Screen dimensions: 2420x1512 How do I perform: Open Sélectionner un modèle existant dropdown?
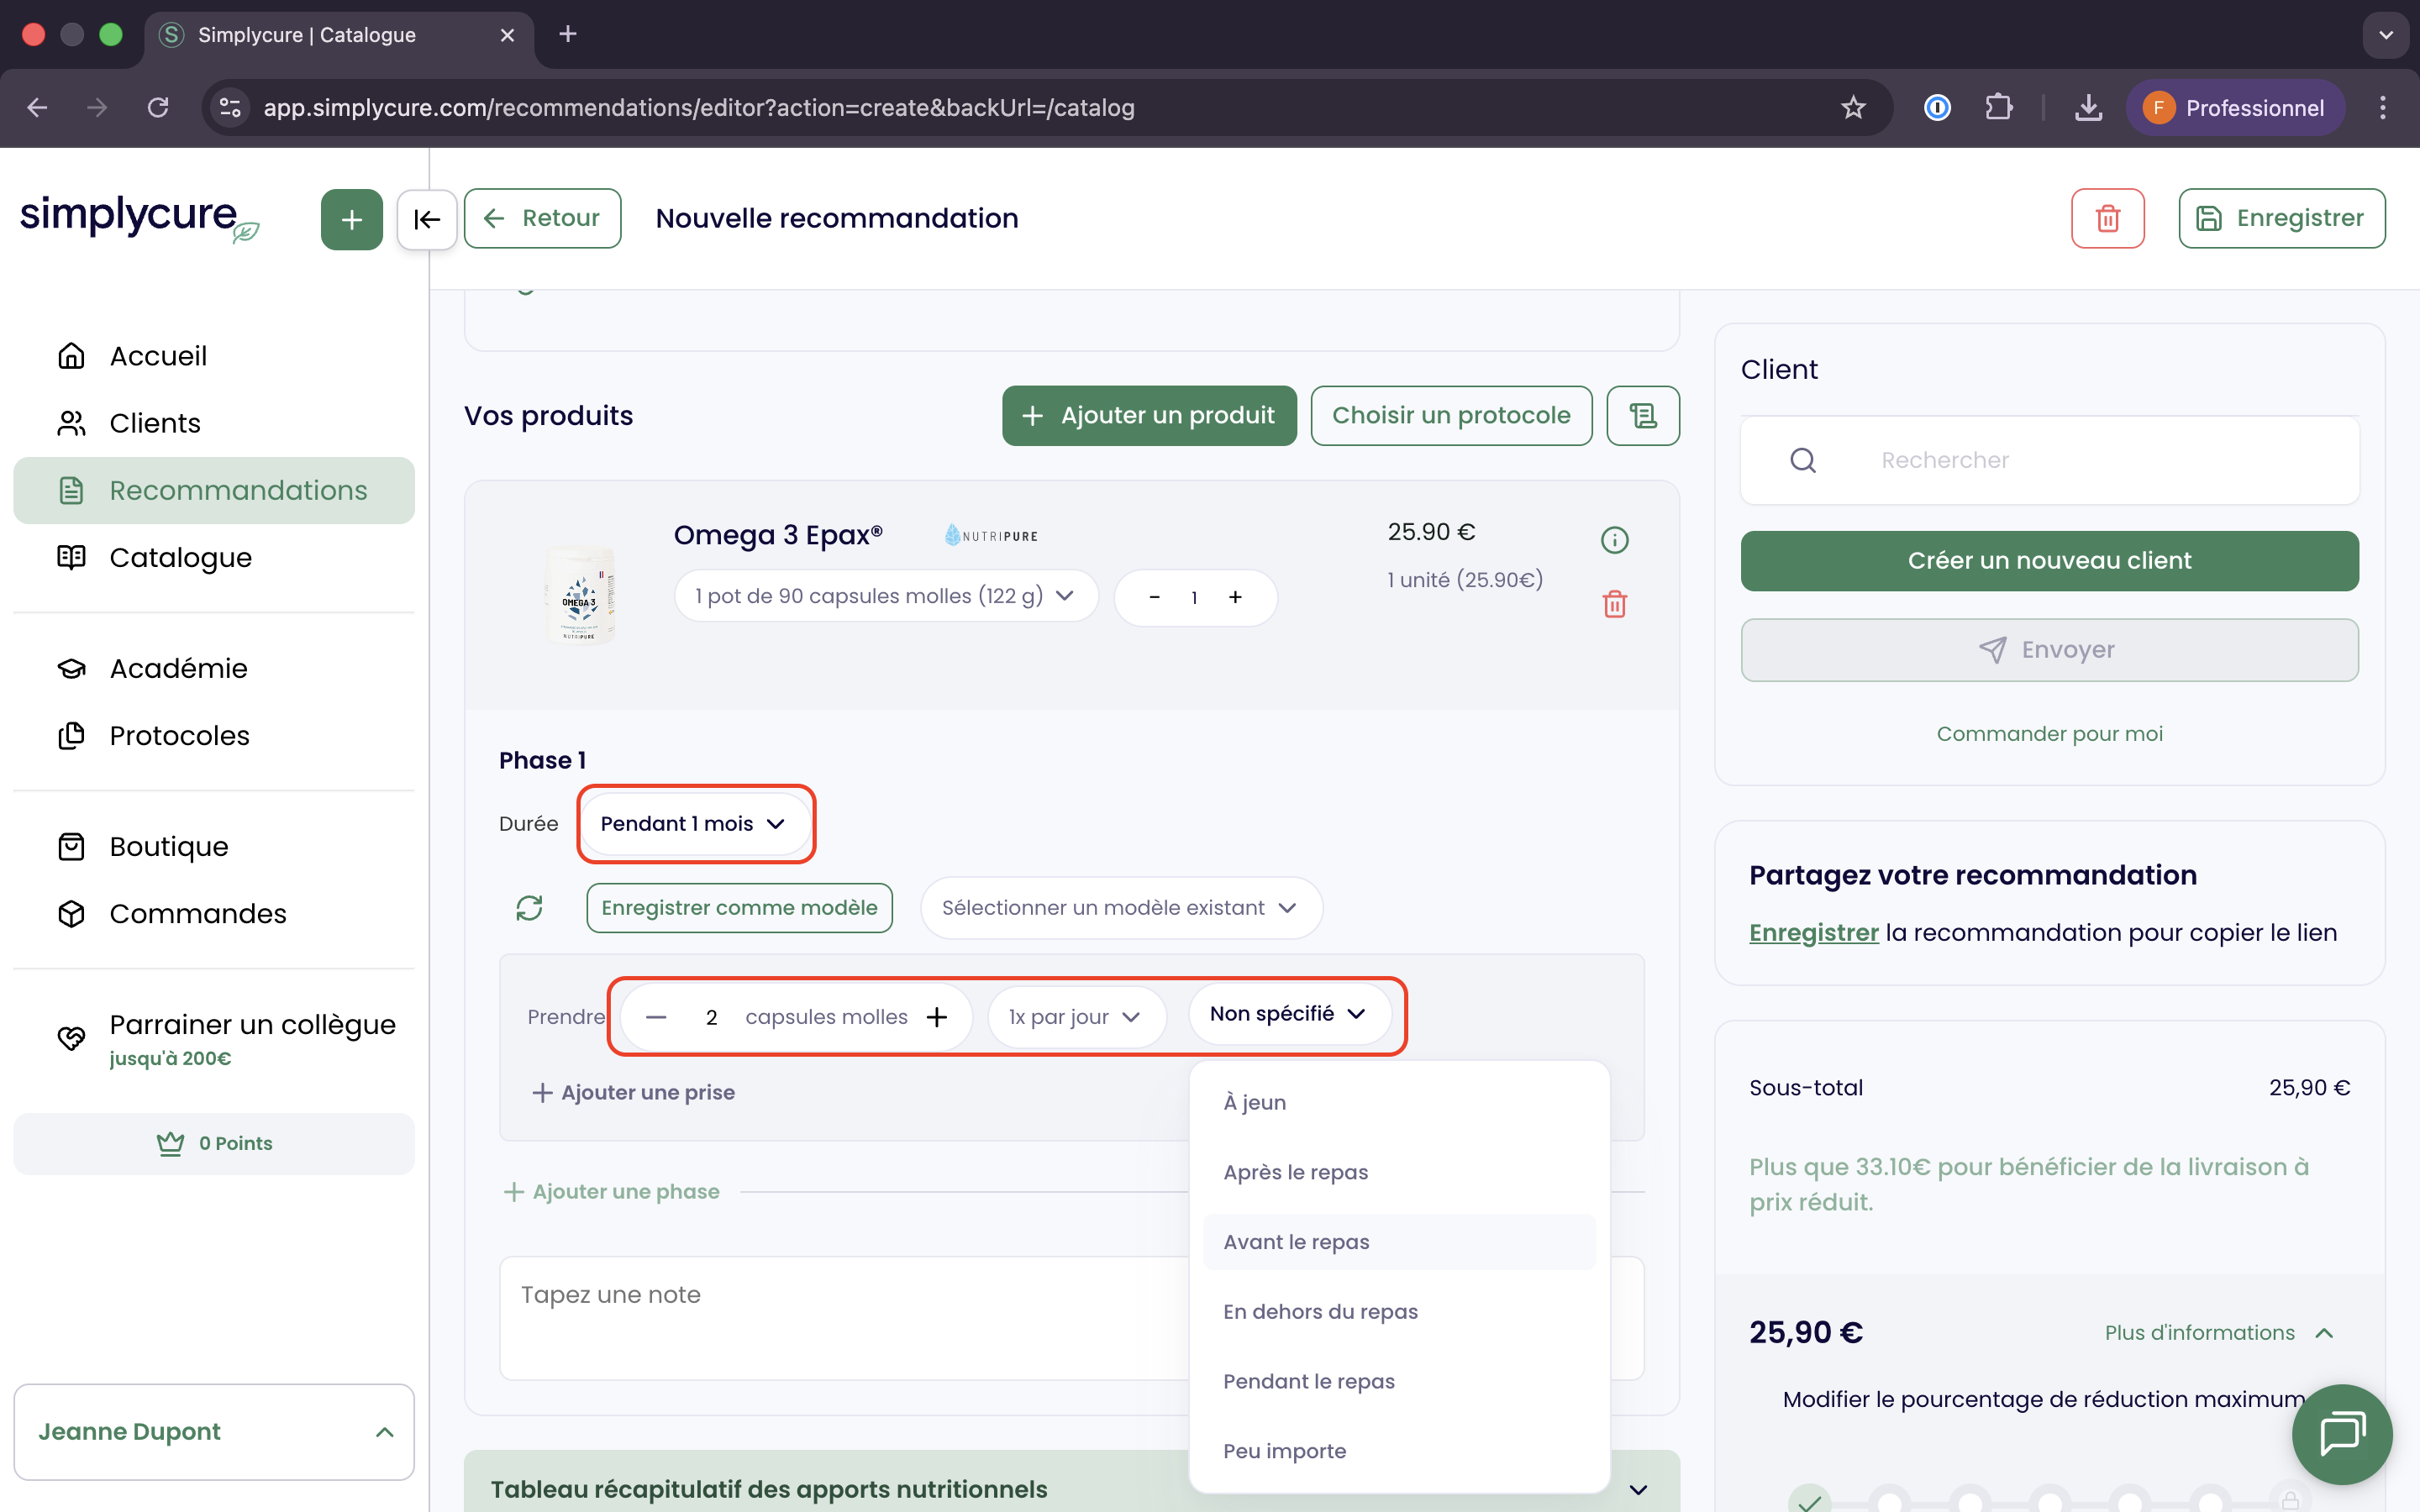1121,907
